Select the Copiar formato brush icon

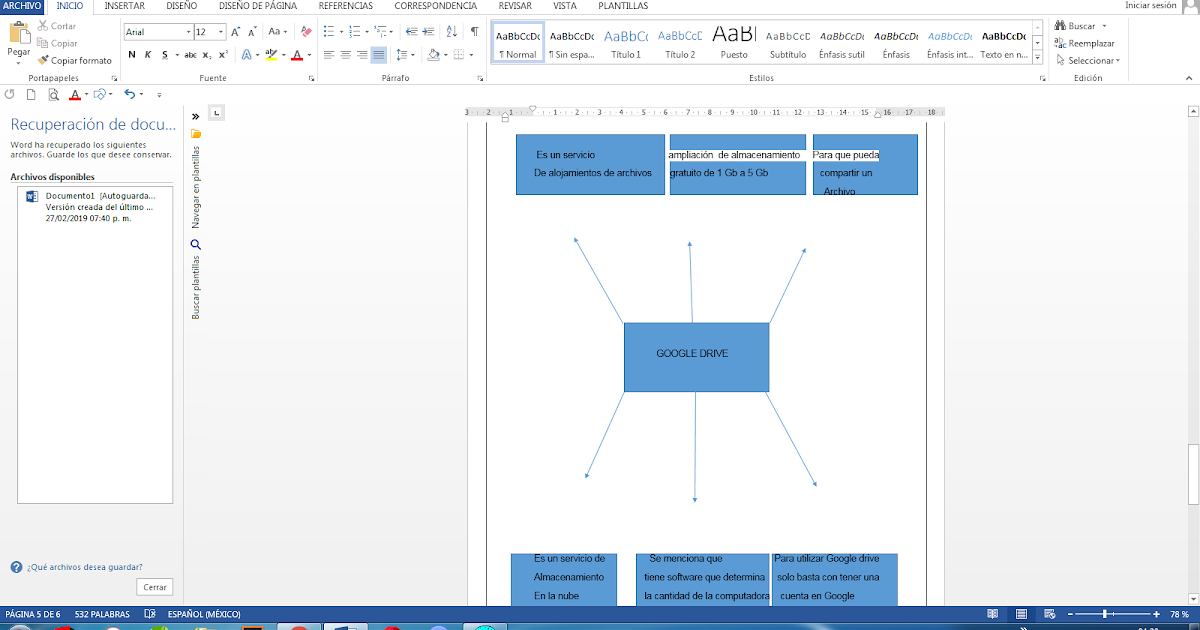pos(42,59)
